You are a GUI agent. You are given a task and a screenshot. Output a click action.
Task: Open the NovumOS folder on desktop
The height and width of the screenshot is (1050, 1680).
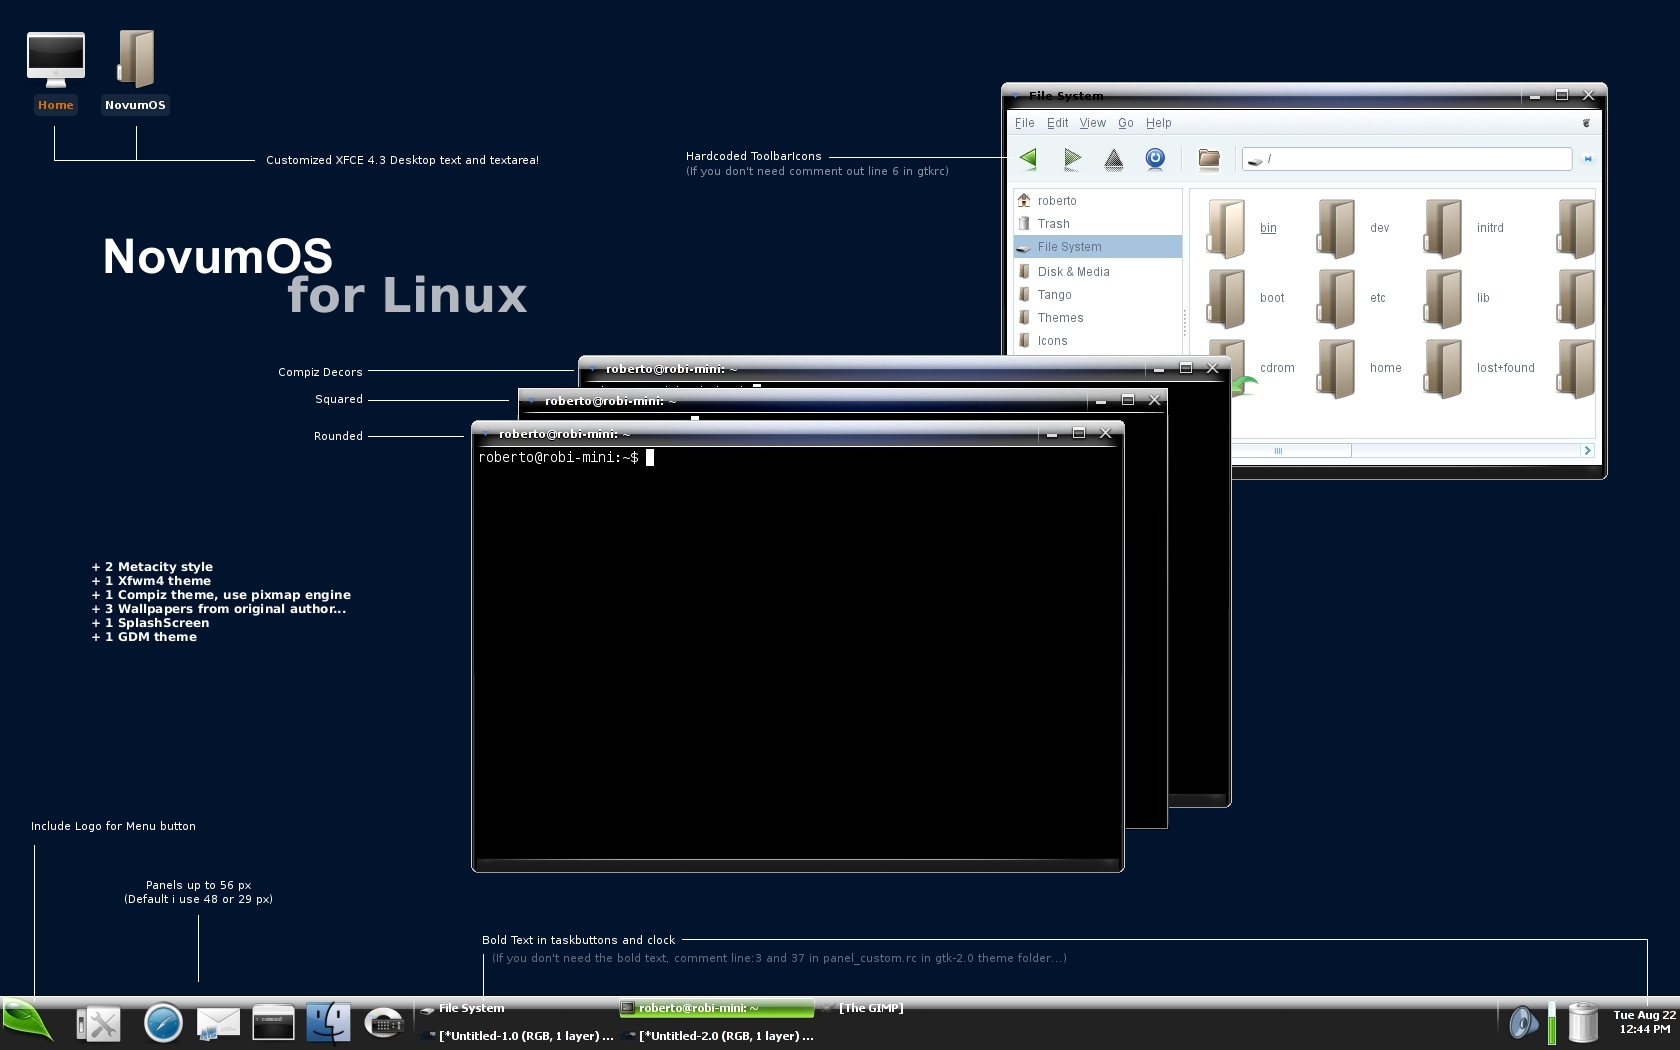(136, 72)
